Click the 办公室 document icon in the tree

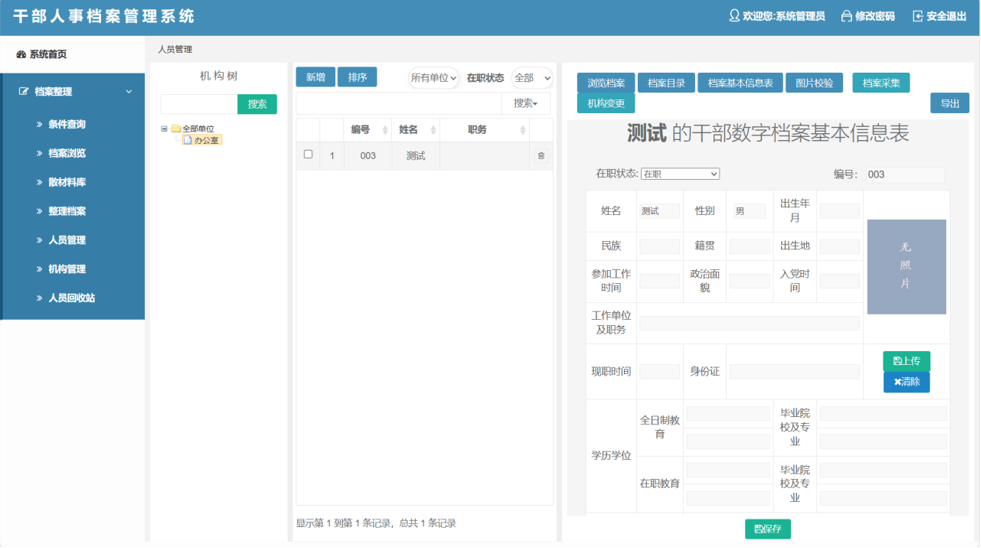188,140
